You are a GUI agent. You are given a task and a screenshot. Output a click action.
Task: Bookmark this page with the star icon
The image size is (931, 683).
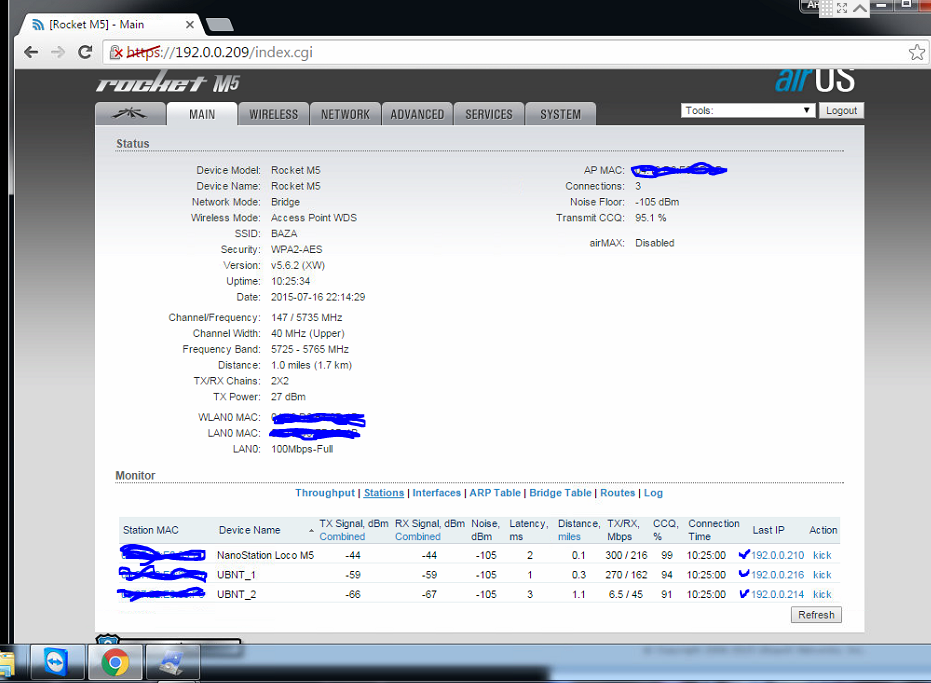(916, 52)
